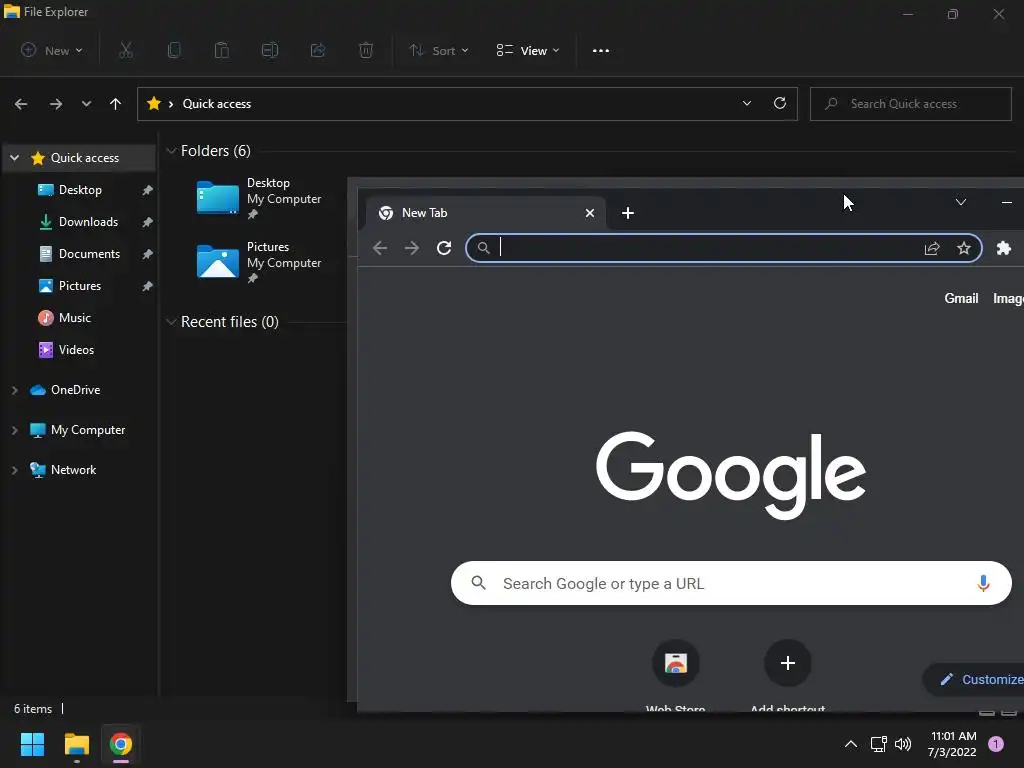This screenshot has height=768, width=1024.
Task: Click File Explorer icon on the taskbar
Action: (76, 744)
